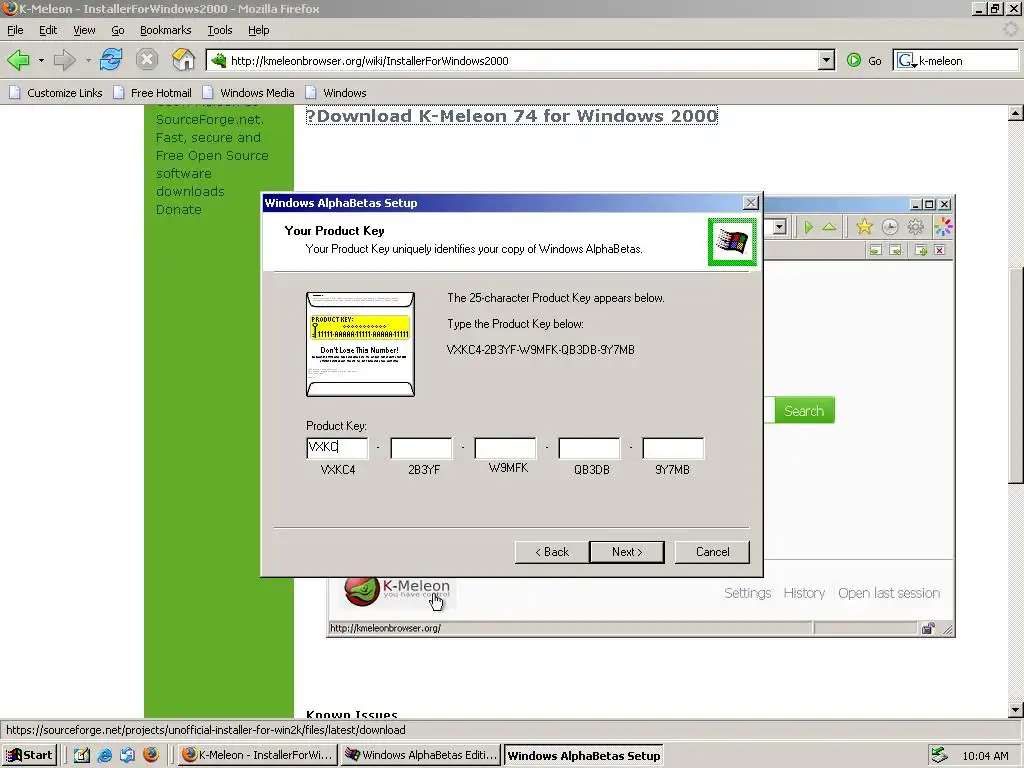This screenshot has height=768, width=1024.
Task: Expand the K-Meleon window URL dropdown arrow
Action: tap(779, 227)
